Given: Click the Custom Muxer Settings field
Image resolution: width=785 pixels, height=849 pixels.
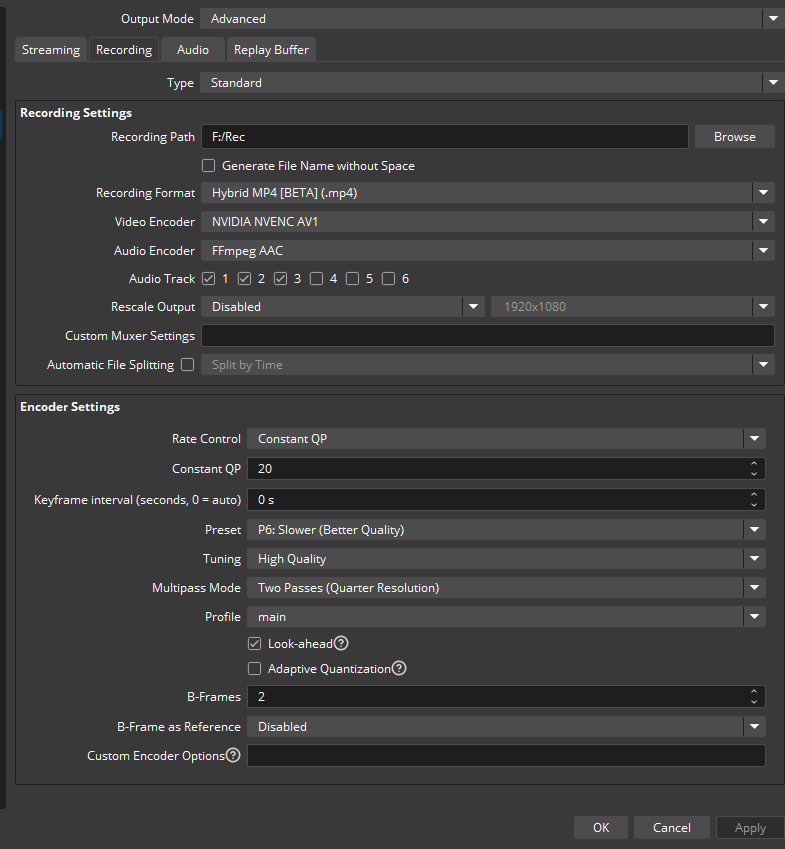Looking at the screenshot, I should pos(488,336).
